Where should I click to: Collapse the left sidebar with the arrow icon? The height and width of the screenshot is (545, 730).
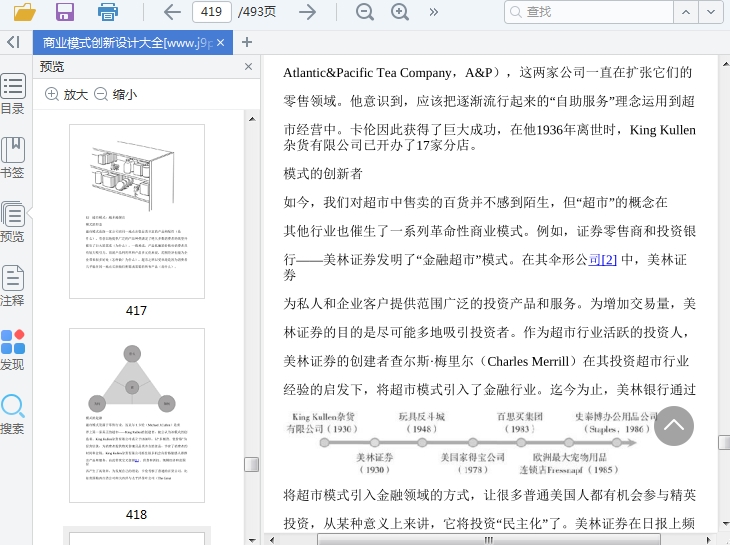pos(13,42)
